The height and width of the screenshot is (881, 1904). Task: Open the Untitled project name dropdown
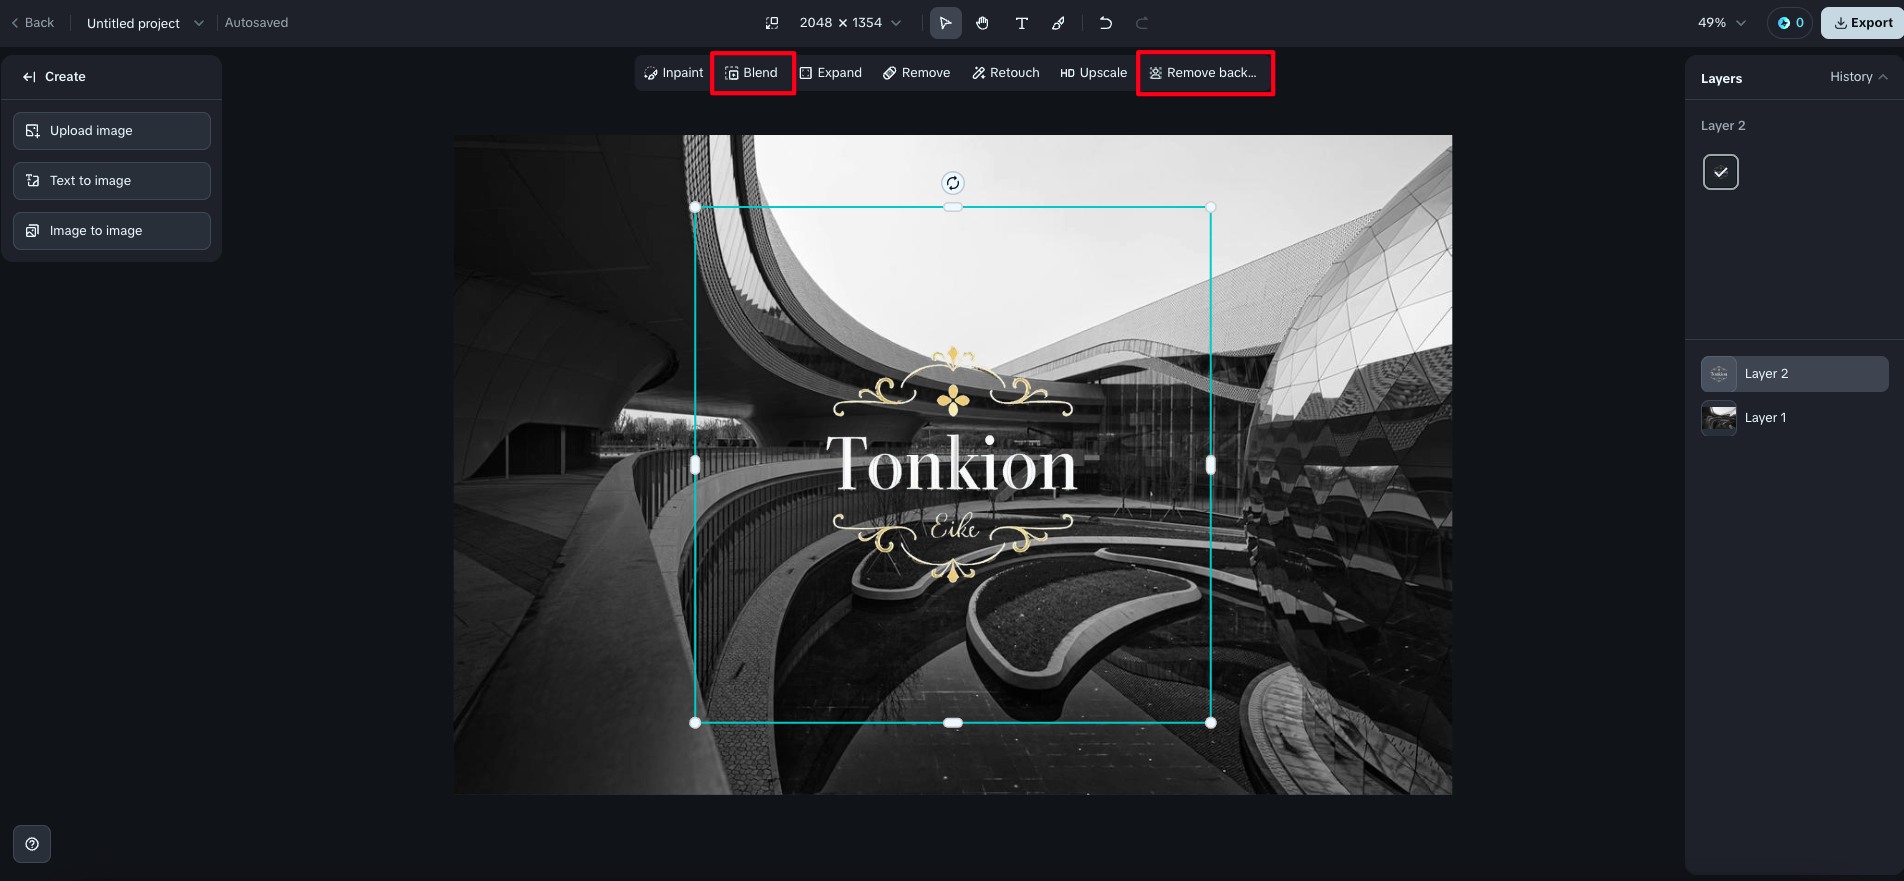click(x=144, y=23)
